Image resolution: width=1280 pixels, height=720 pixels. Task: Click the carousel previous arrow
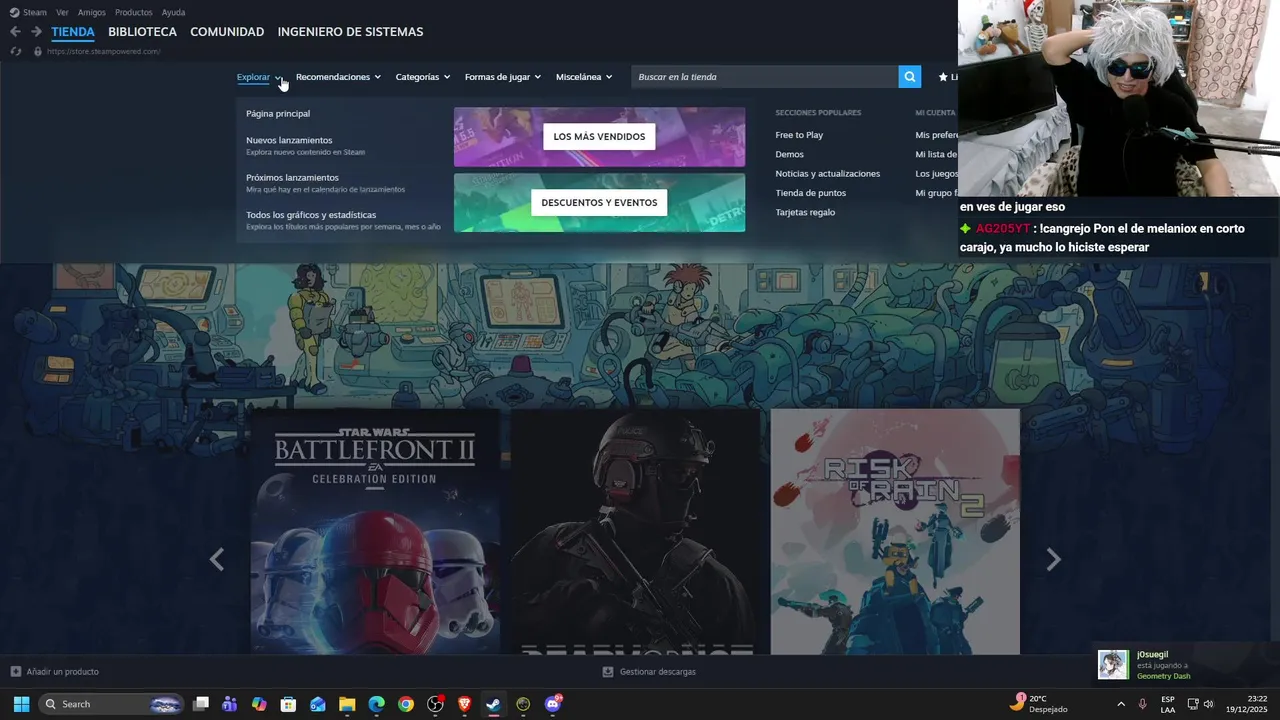coord(217,560)
